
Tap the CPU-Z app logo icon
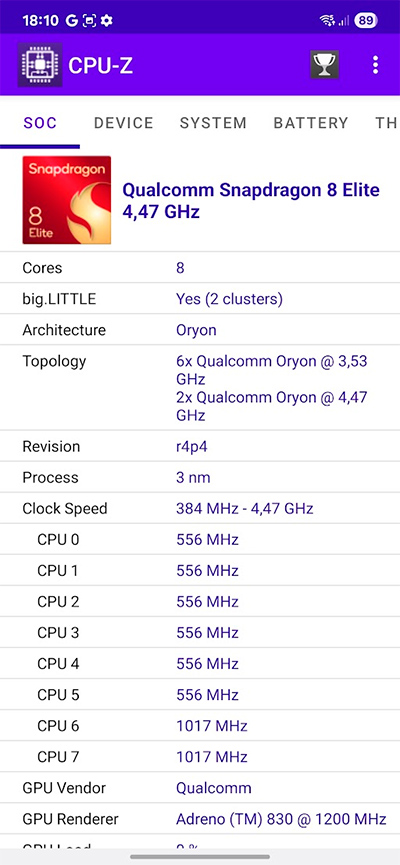[40, 65]
